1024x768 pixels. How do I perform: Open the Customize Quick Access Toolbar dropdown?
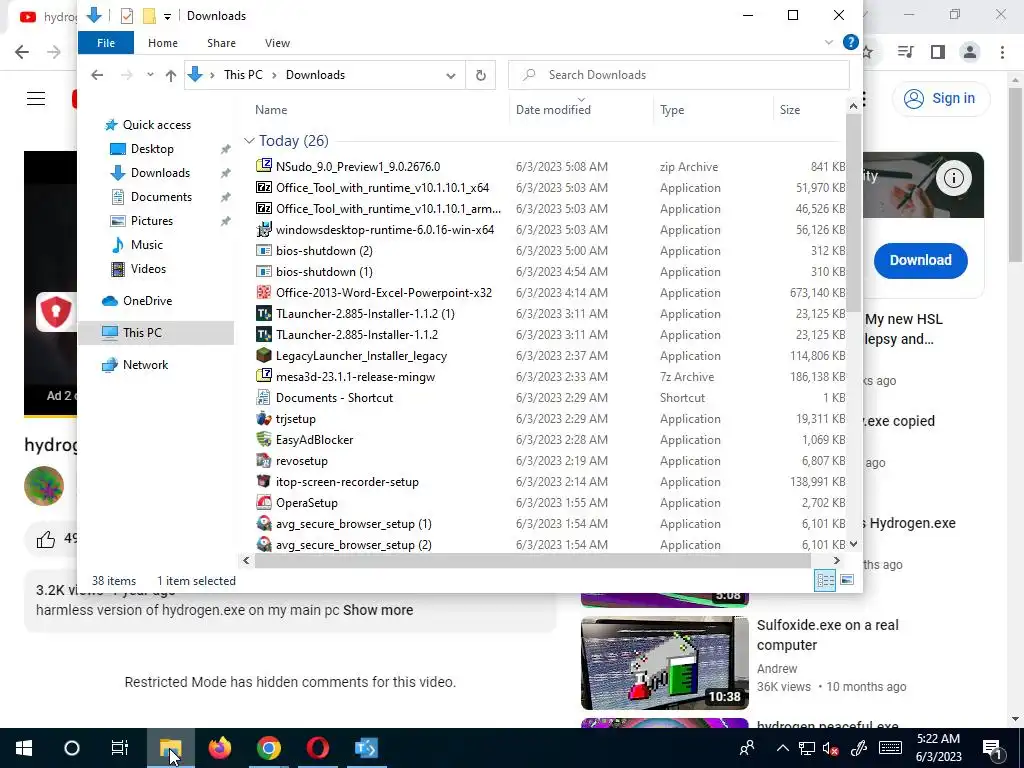pos(167,16)
